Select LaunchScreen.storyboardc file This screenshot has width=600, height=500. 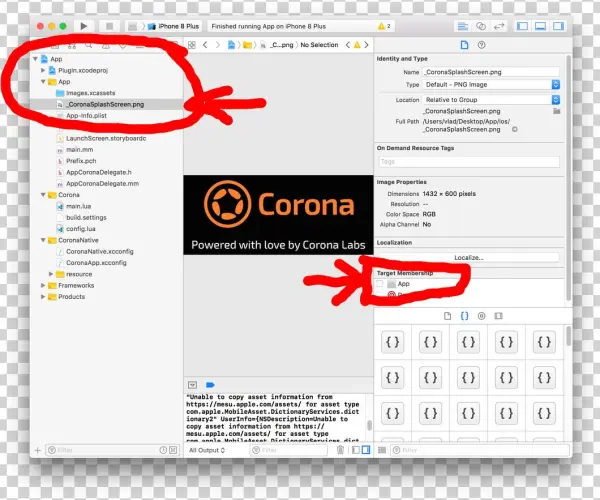click(107, 138)
